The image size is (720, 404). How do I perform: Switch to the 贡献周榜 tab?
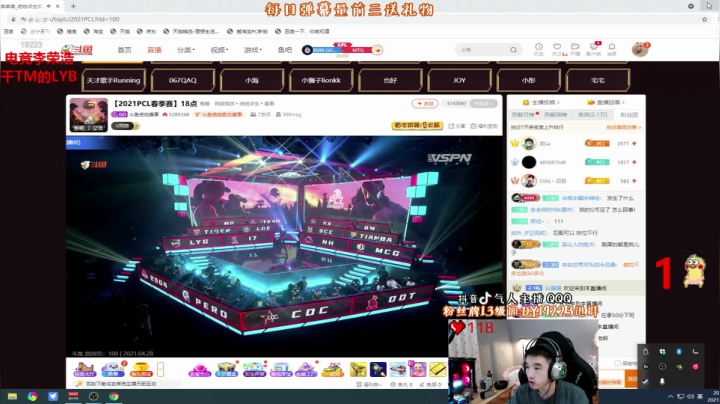point(556,115)
